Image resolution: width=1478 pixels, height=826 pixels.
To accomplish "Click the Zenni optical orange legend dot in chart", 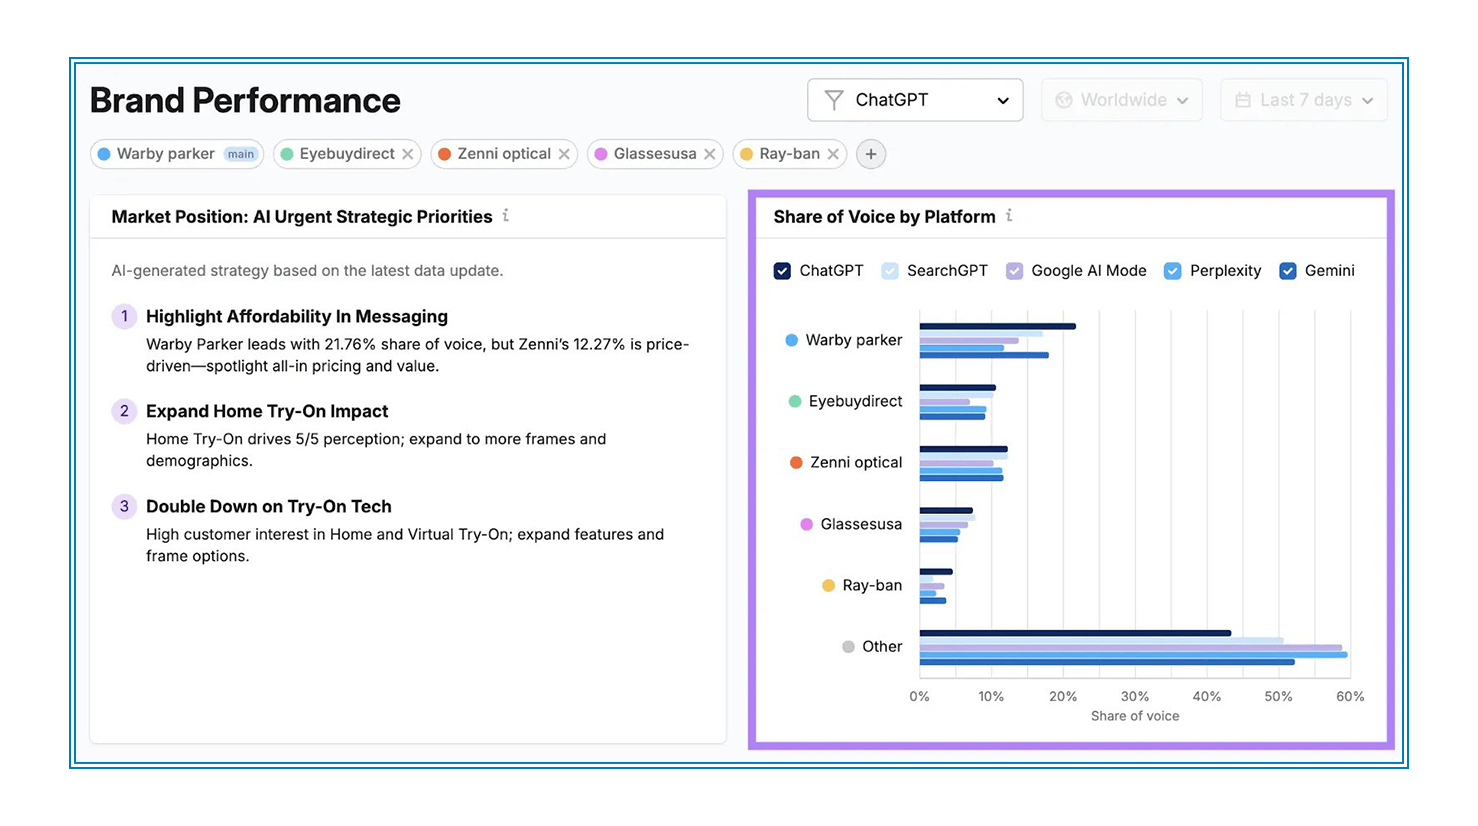I will [x=796, y=462].
